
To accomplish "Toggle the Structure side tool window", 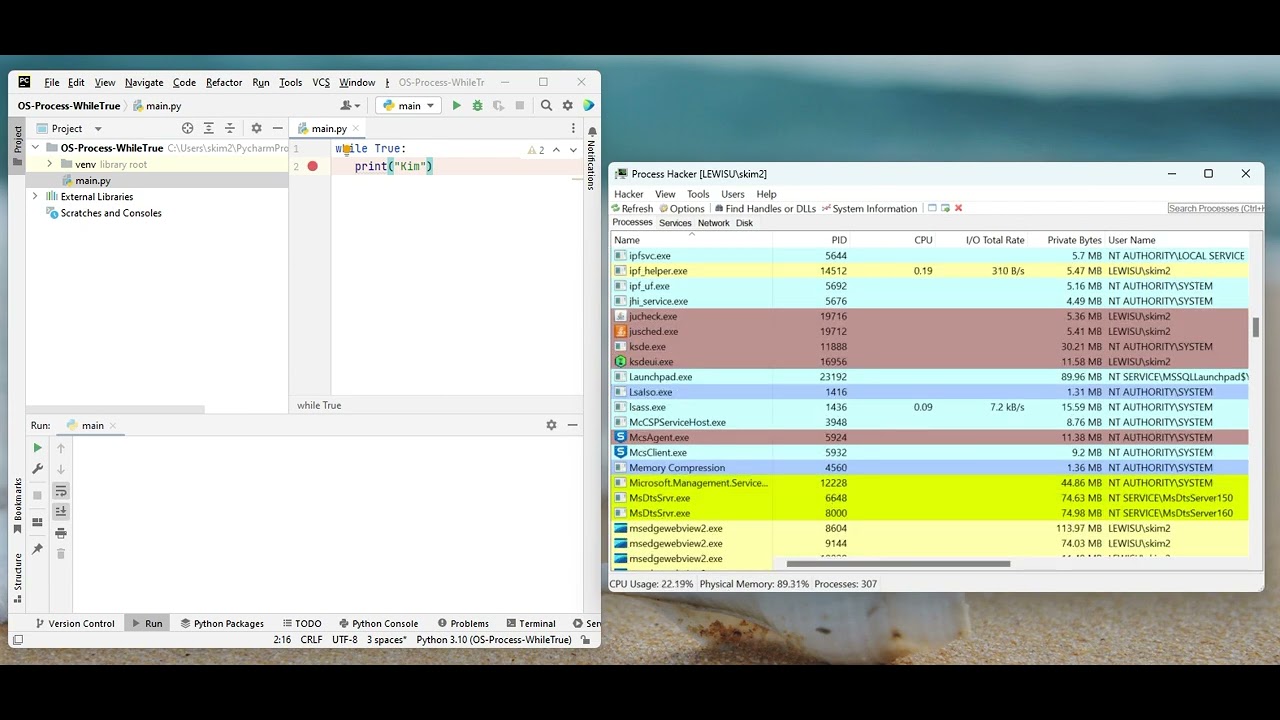I will tap(17, 579).
